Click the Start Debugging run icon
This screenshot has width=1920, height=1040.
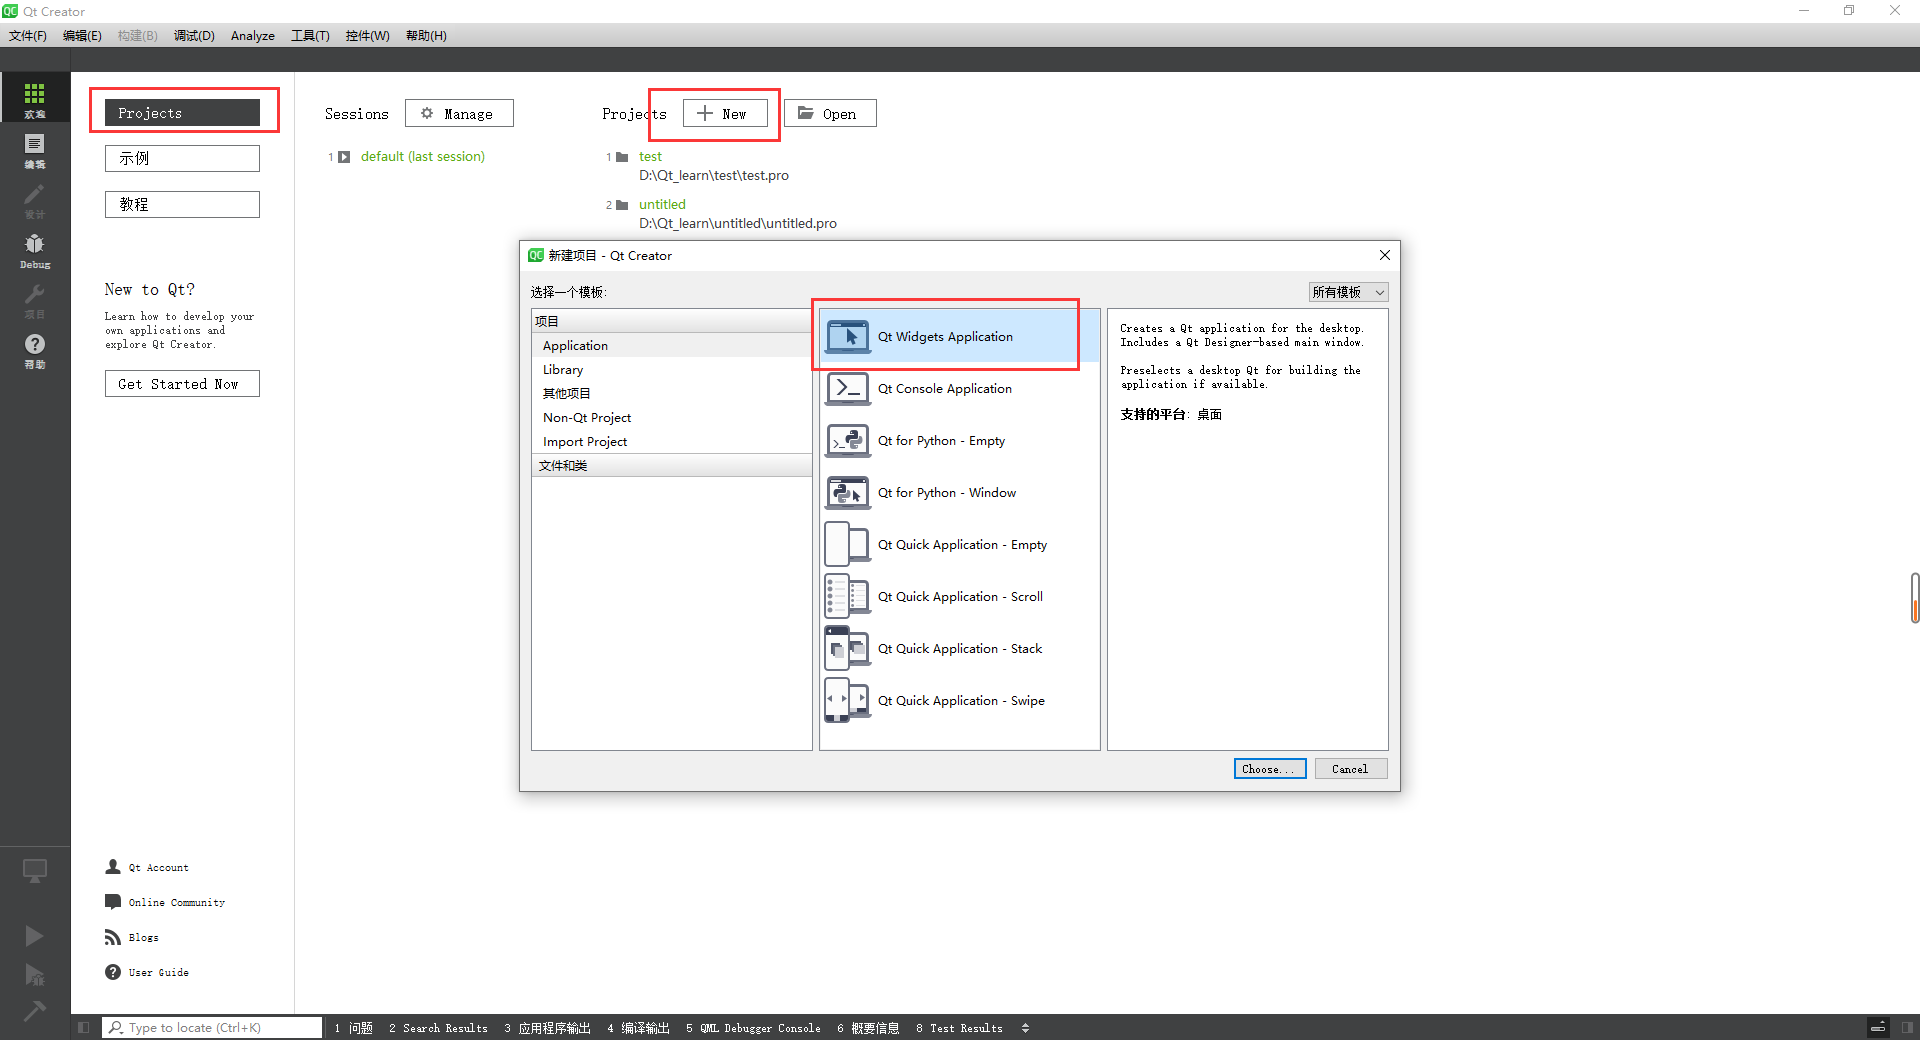coord(34,974)
